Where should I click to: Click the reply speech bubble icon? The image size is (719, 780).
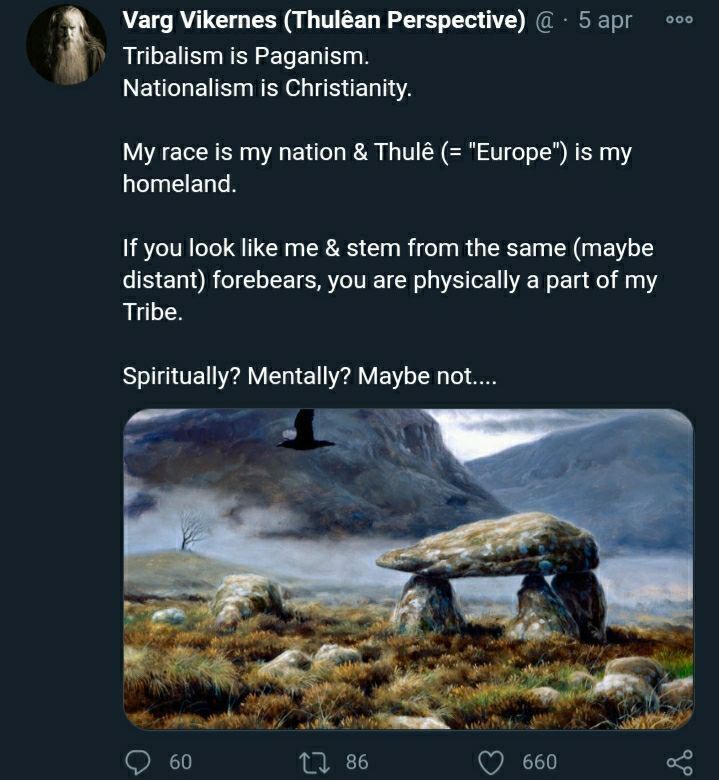tap(140, 762)
